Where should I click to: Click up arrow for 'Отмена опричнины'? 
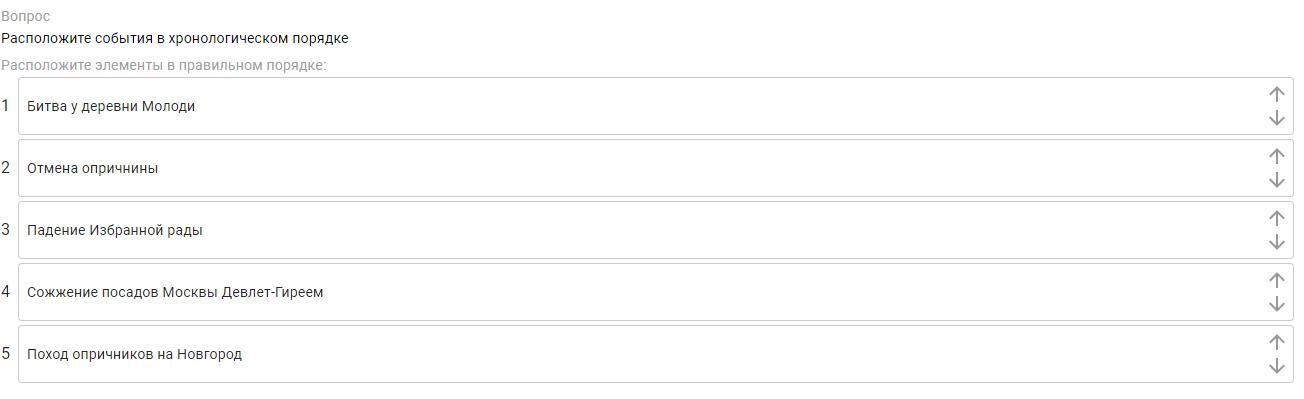click(x=1276, y=156)
